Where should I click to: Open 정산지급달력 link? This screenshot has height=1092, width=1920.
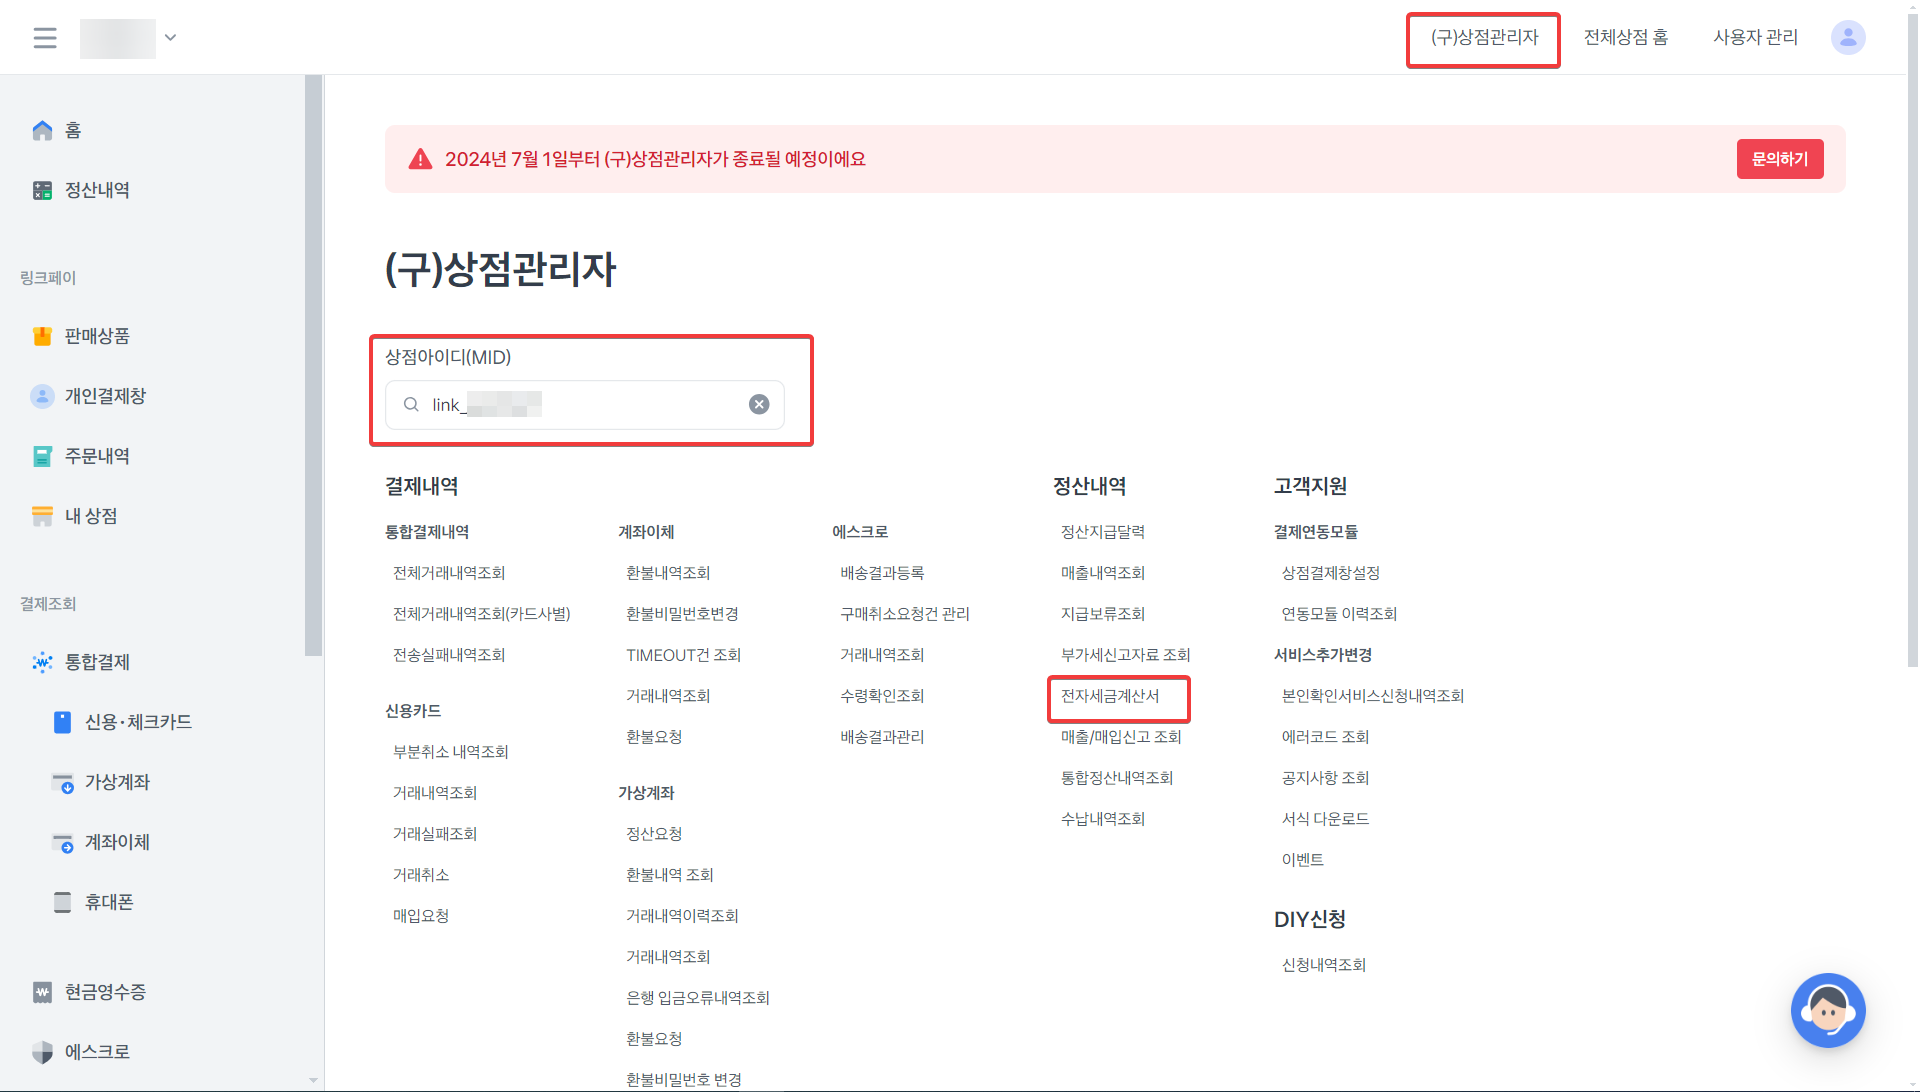point(1102,532)
